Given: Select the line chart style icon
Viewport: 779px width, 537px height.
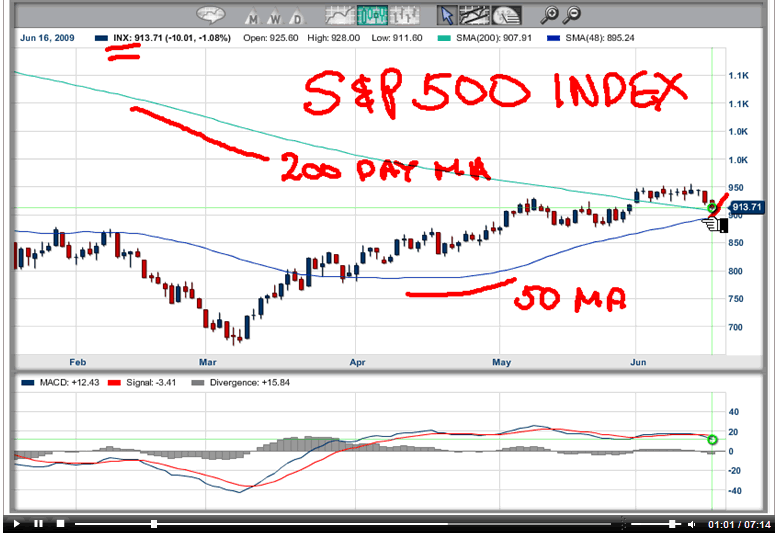Looking at the screenshot, I should click(340, 16).
